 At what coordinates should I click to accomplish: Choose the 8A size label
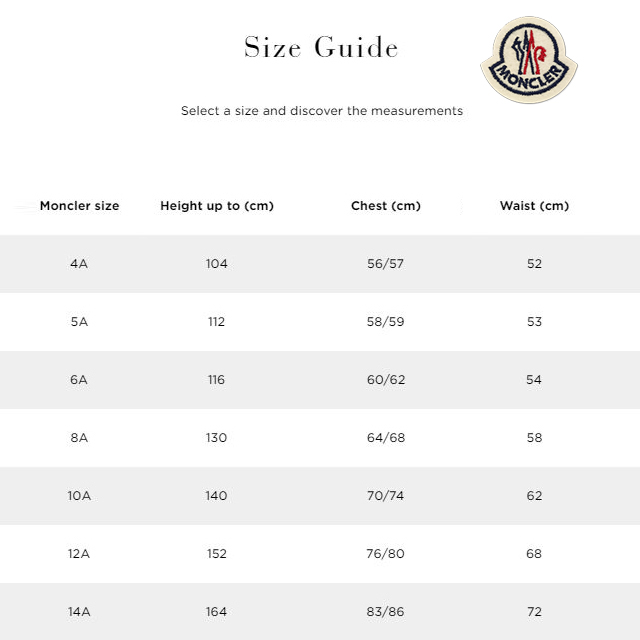79,438
